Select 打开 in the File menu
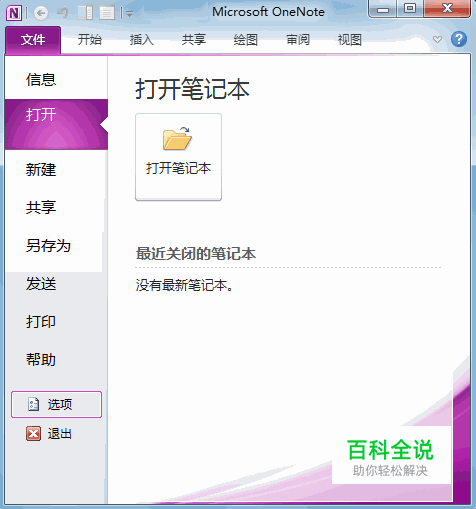476x509 pixels. [x=56, y=124]
